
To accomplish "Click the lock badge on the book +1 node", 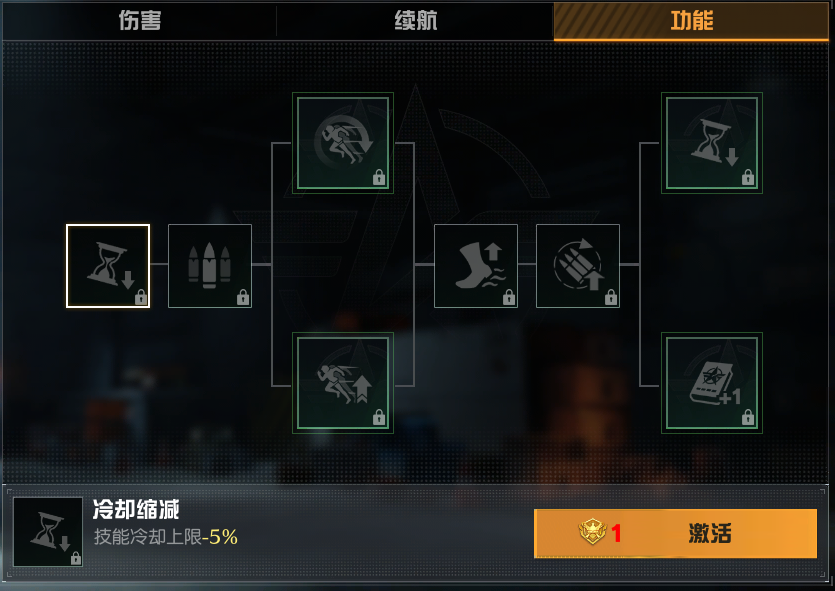I will (x=748, y=417).
